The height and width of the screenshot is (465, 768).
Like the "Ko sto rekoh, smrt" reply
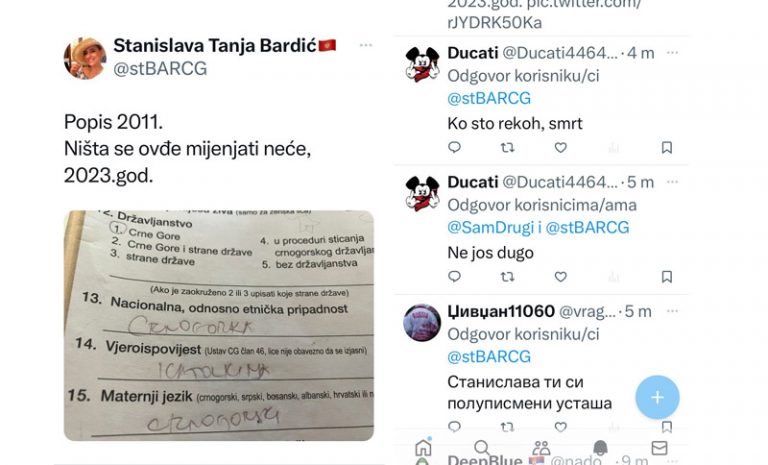pos(560,147)
